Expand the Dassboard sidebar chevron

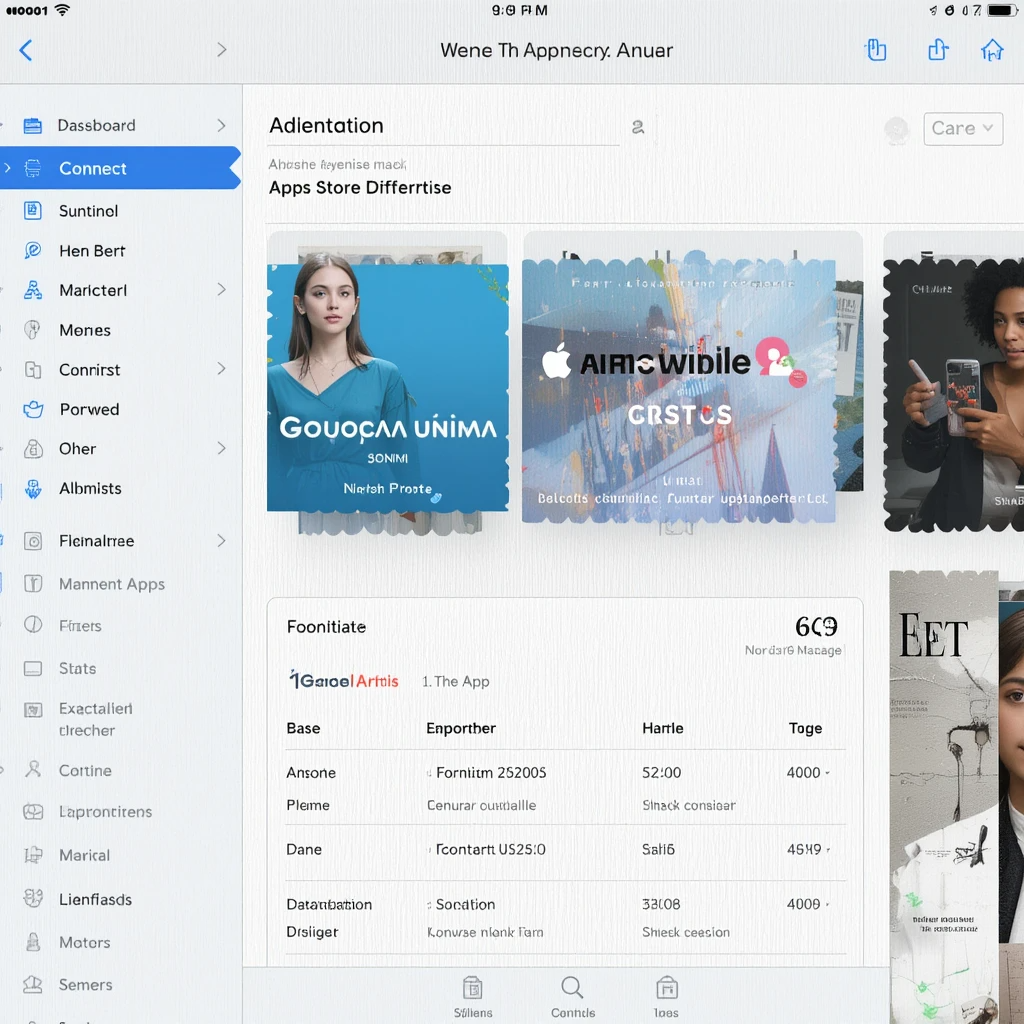pyautogui.click(x=221, y=126)
